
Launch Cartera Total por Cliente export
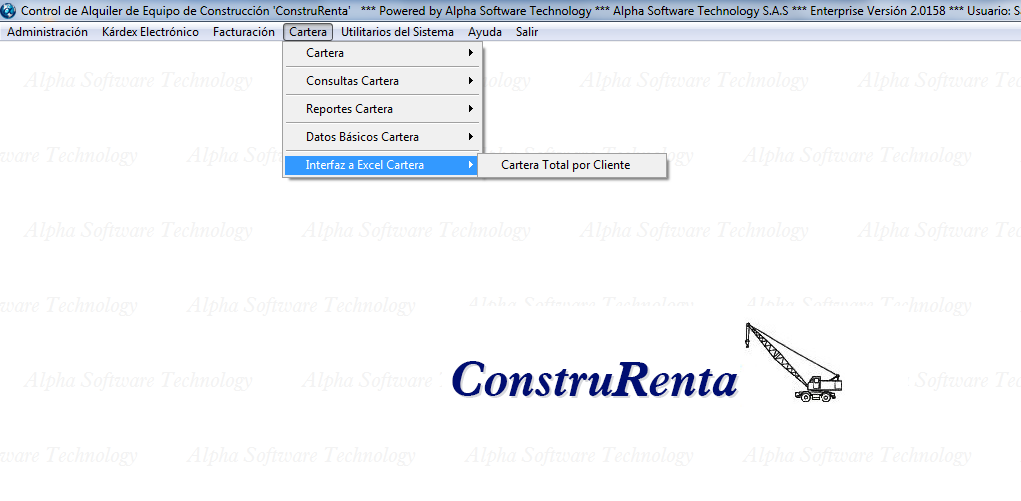point(566,165)
